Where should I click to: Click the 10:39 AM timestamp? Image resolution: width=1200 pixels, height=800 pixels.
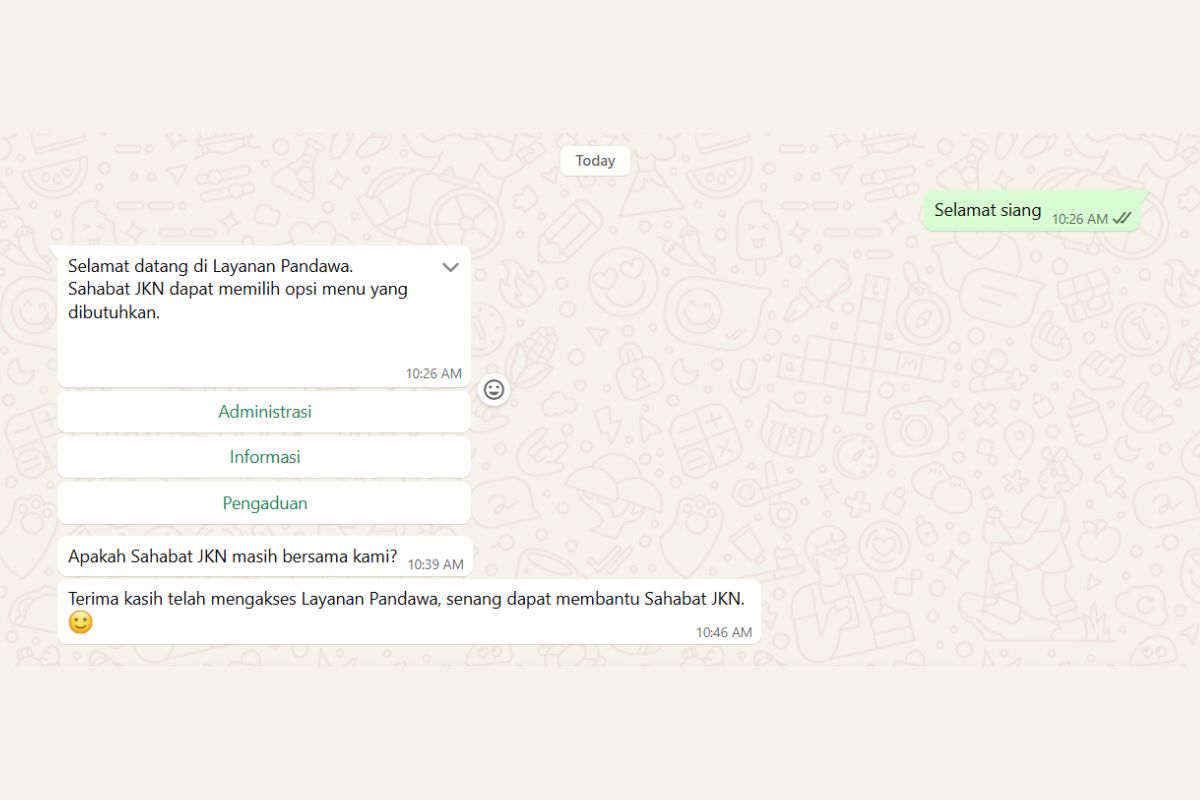coord(435,564)
